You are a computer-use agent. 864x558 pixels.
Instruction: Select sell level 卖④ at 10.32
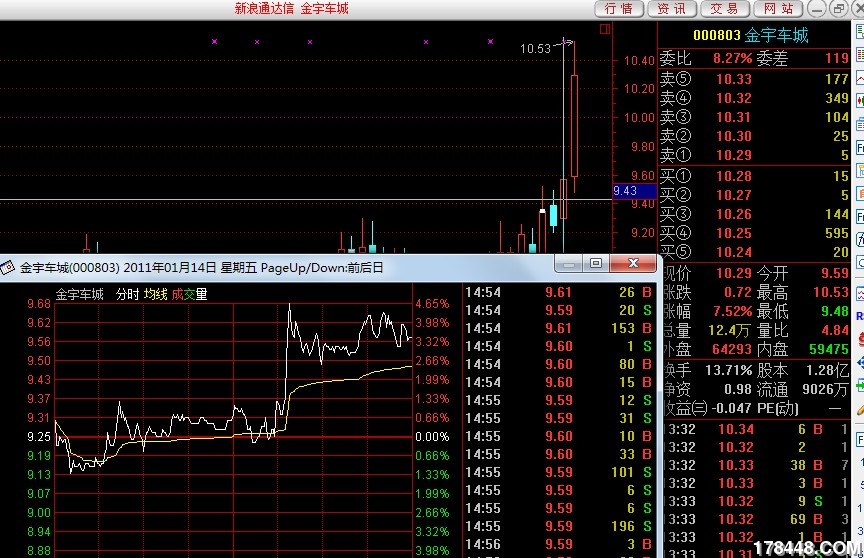[754, 98]
